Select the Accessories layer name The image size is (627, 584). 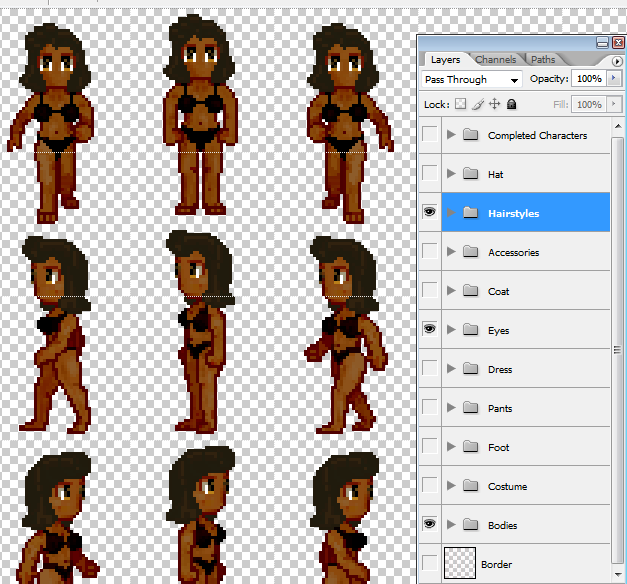tap(513, 252)
